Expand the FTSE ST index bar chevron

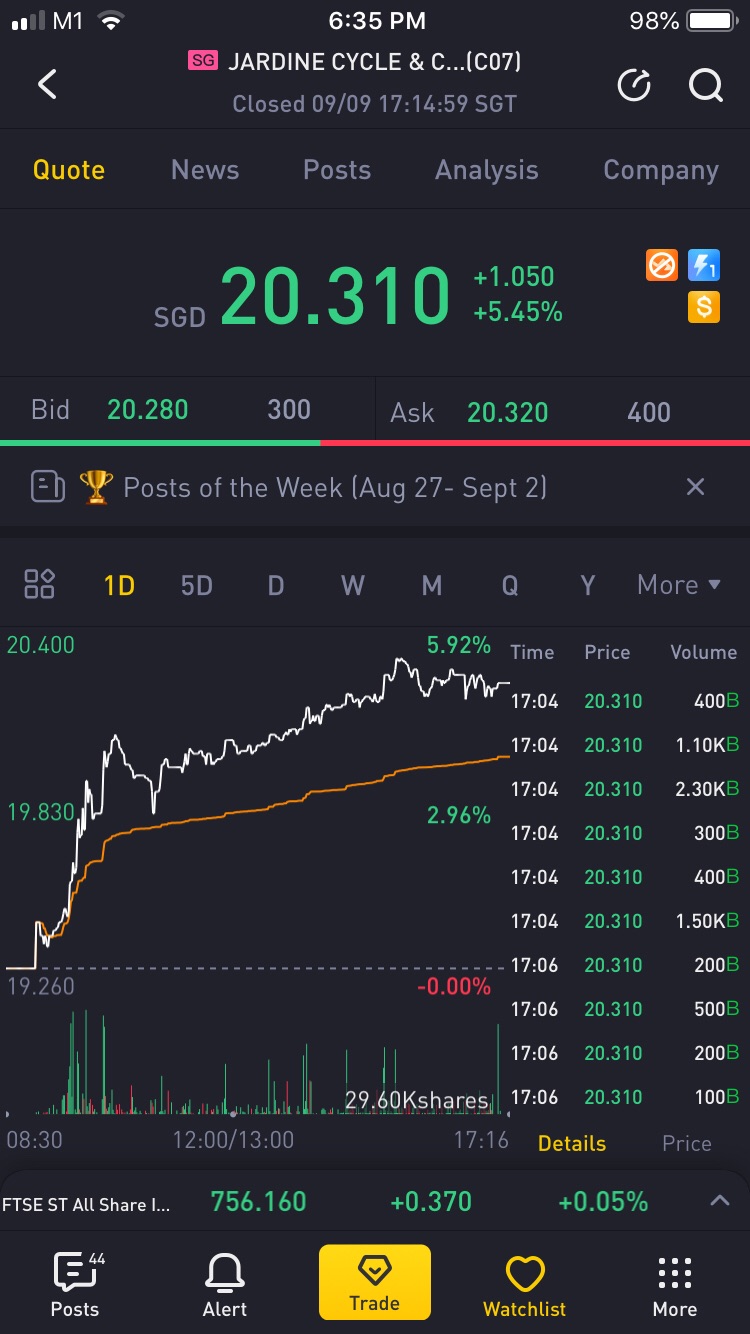(720, 1201)
